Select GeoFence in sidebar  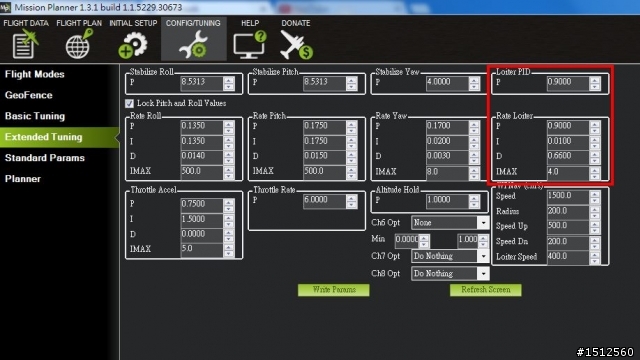point(29,95)
